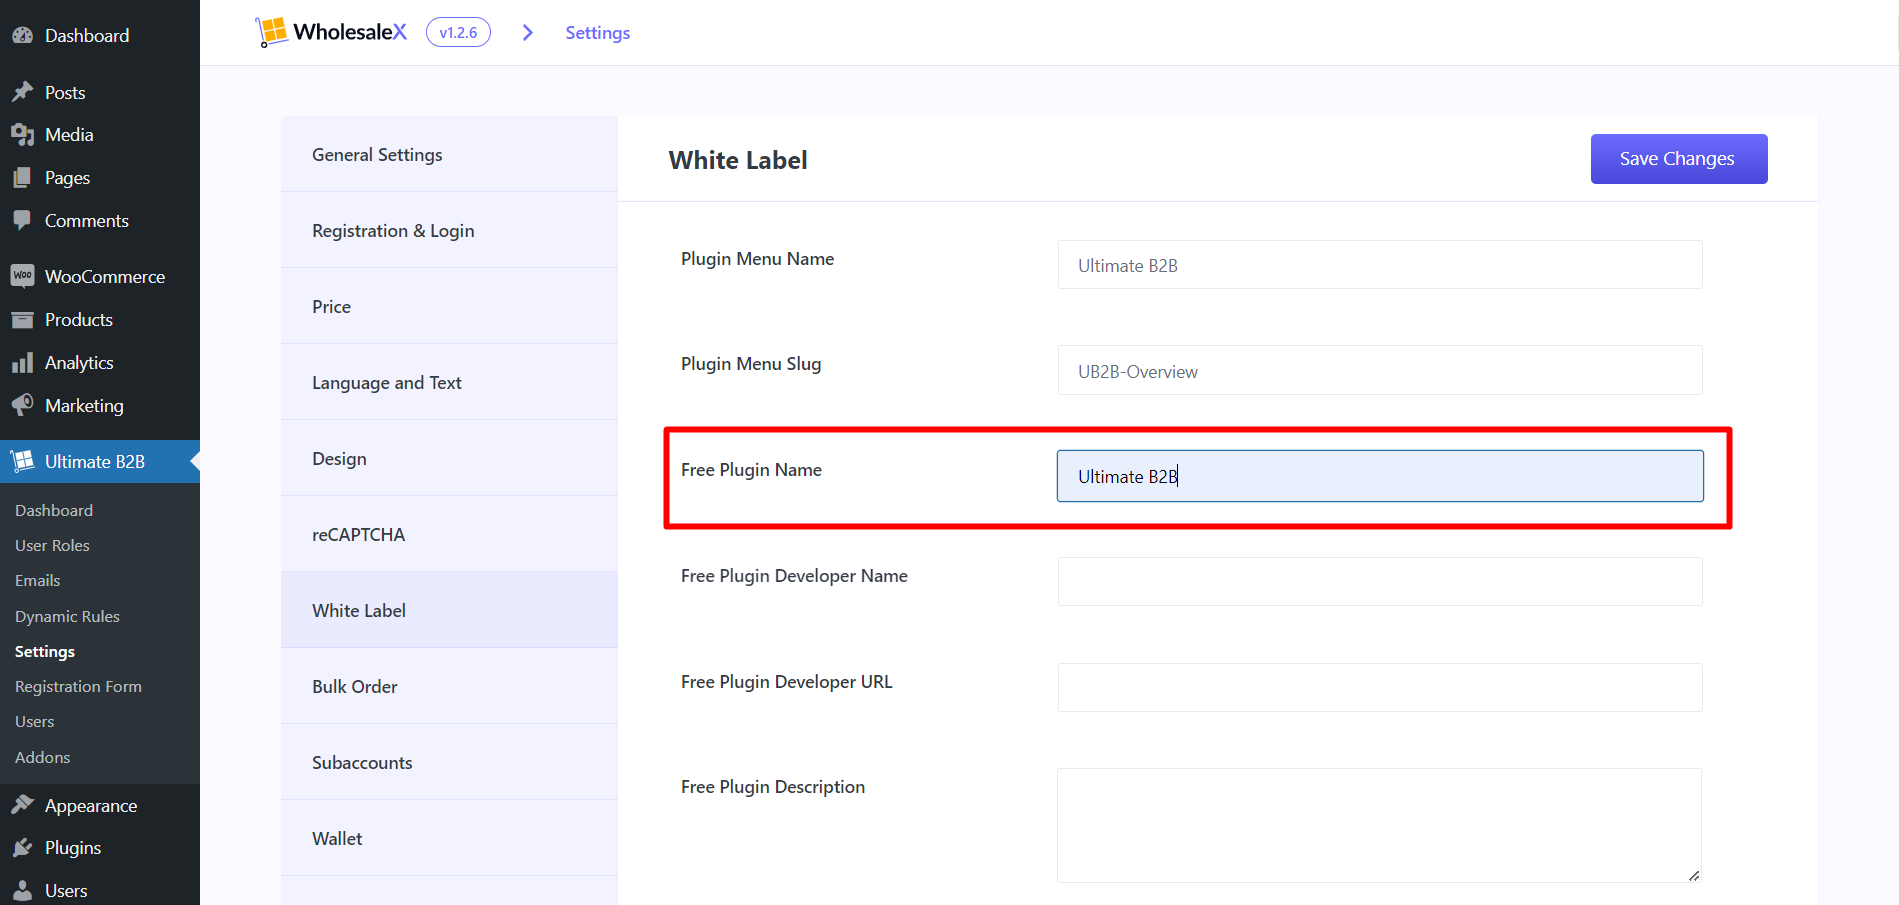The height and width of the screenshot is (905, 1899).
Task: Select the Design tab
Action: coord(449,458)
